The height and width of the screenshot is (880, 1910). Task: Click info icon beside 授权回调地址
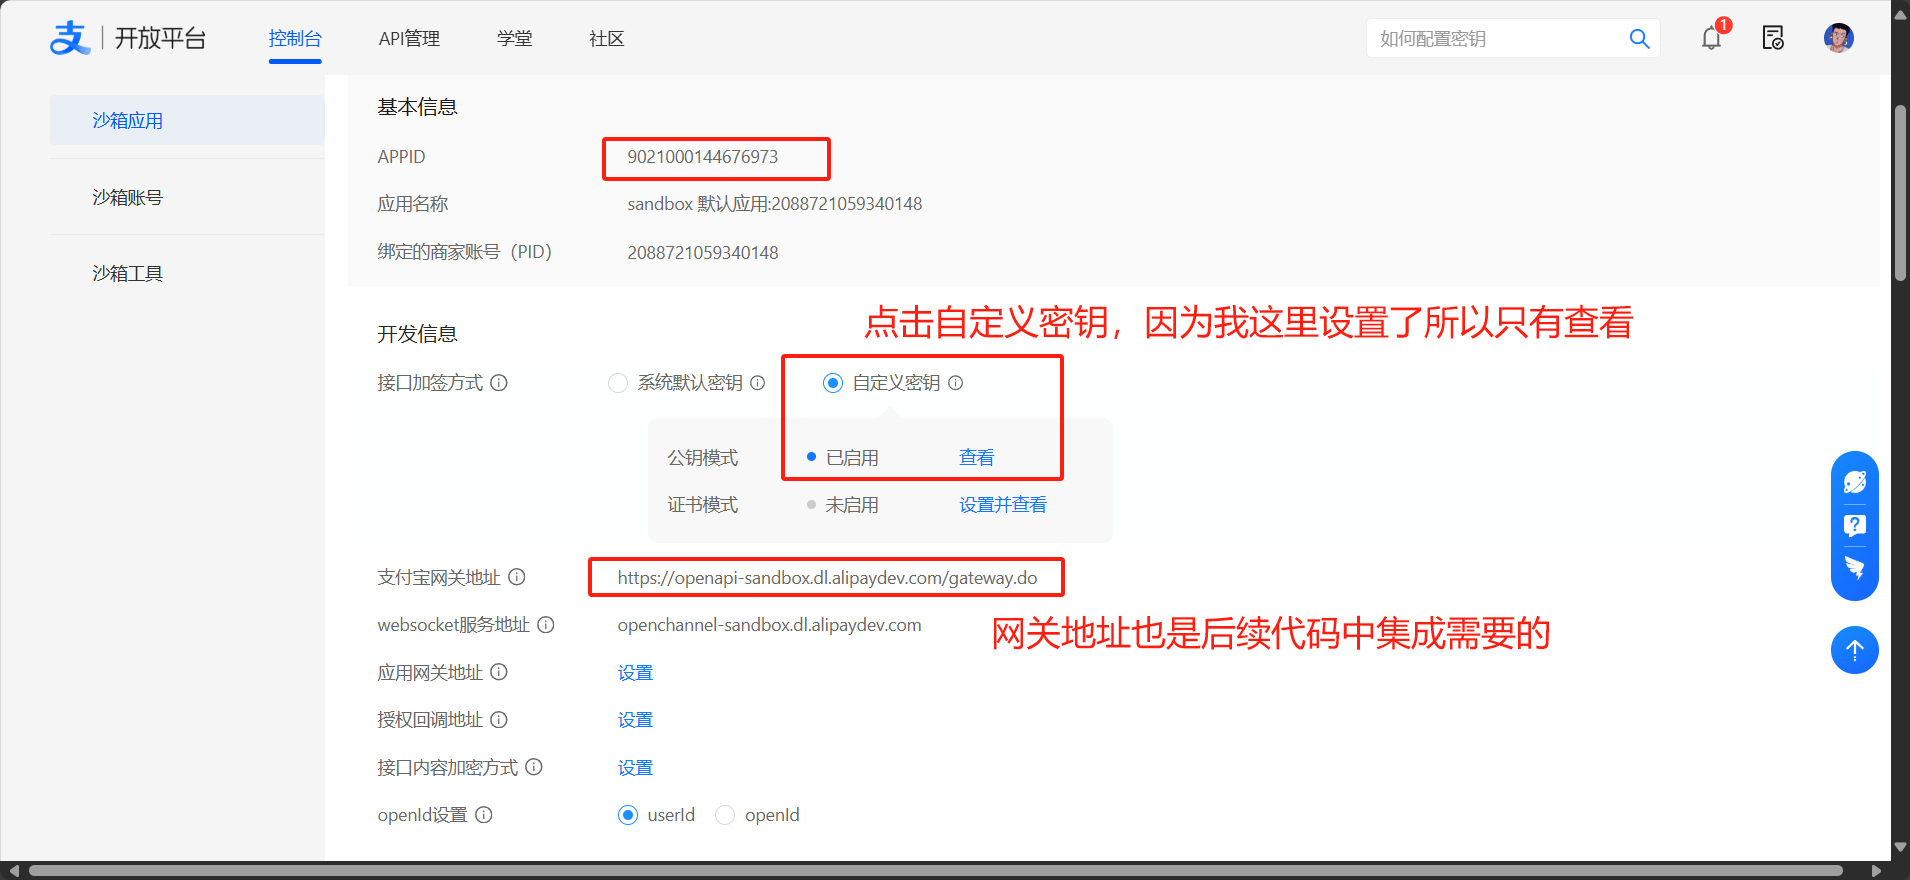[x=499, y=720]
